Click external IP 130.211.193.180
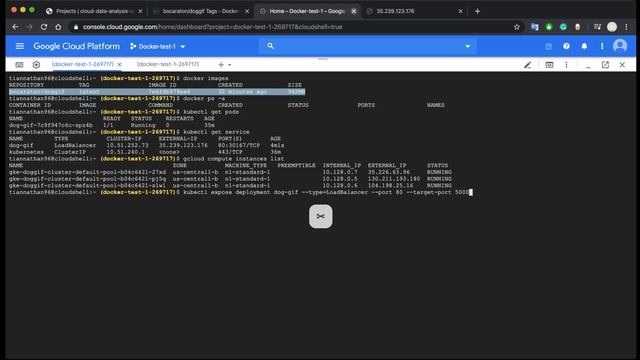 (x=393, y=179)
